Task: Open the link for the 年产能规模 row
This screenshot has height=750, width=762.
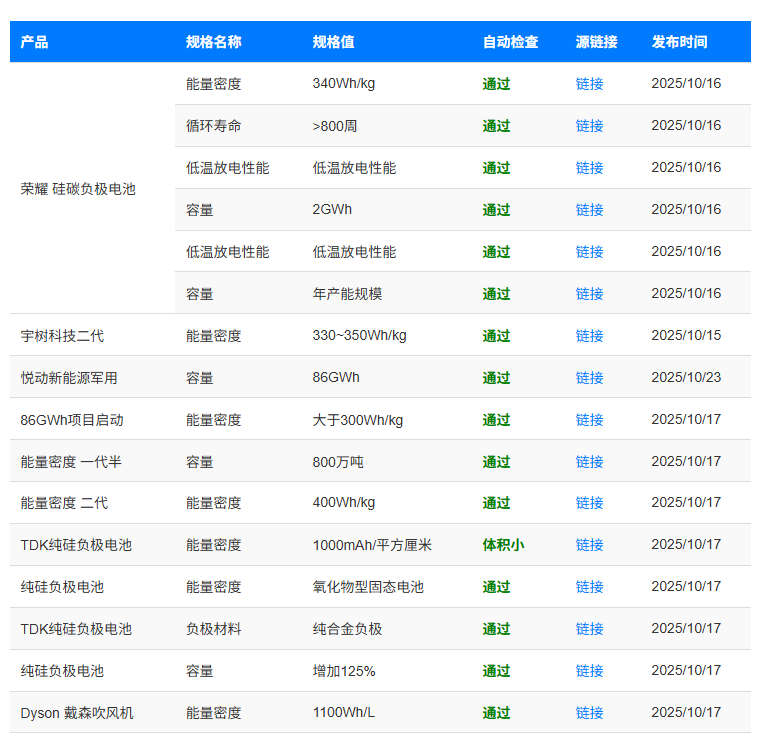Action: pos(589,294)
